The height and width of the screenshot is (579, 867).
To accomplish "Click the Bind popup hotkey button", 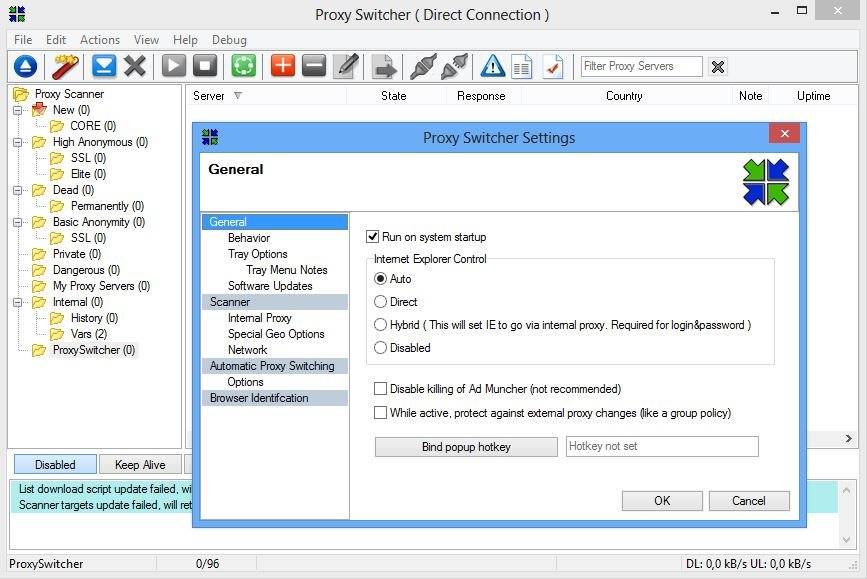I will tap(466, 447).
